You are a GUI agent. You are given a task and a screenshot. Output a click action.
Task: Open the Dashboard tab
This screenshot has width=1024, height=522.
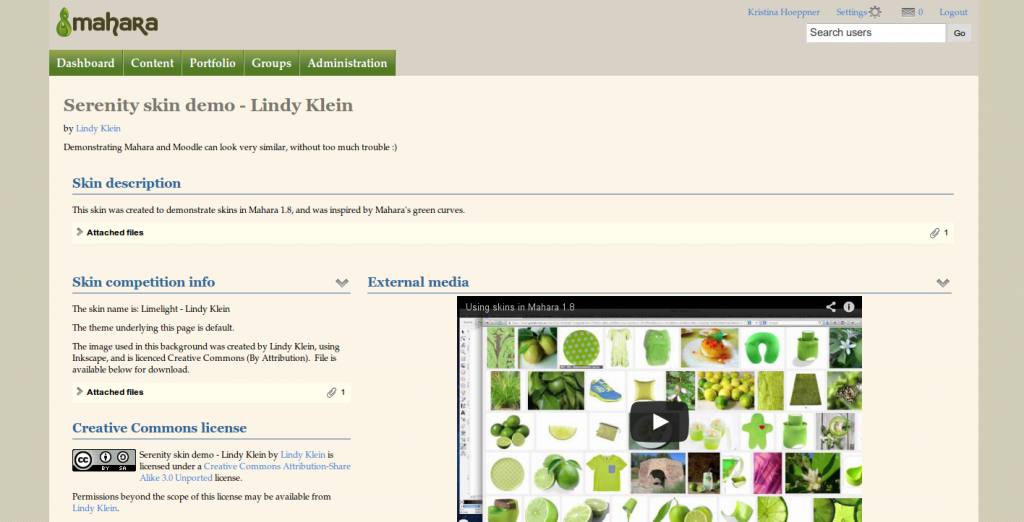pos(86,63)
